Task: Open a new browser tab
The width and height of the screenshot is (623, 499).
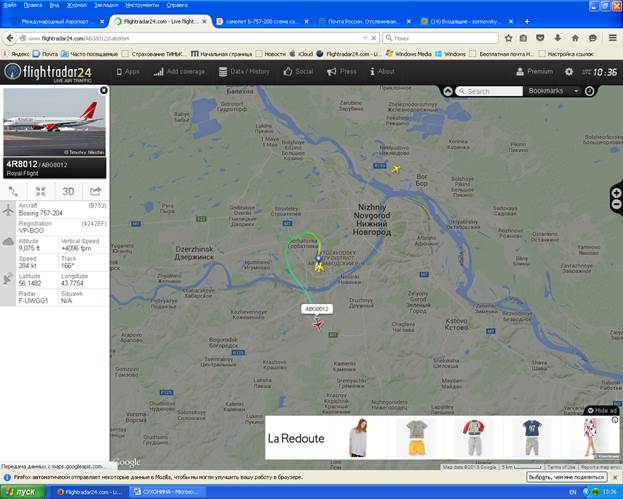Action: tap(527, 21)
